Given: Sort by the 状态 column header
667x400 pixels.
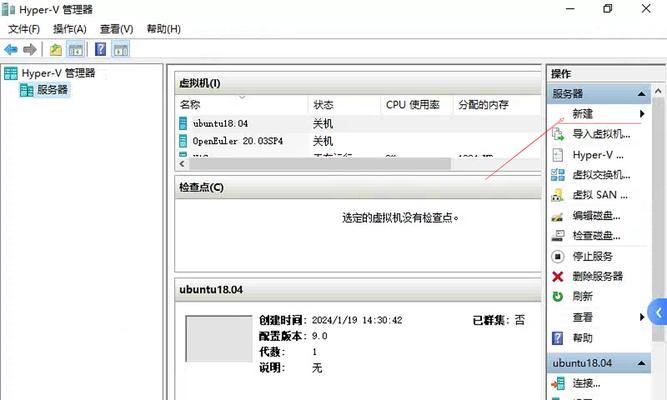Looking at the screenshot, I should [x=344, y=105].
